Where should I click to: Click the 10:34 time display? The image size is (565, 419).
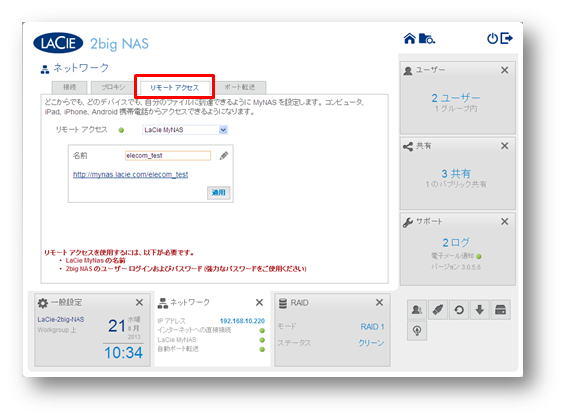pyautogui.click(x=124, y=352)
